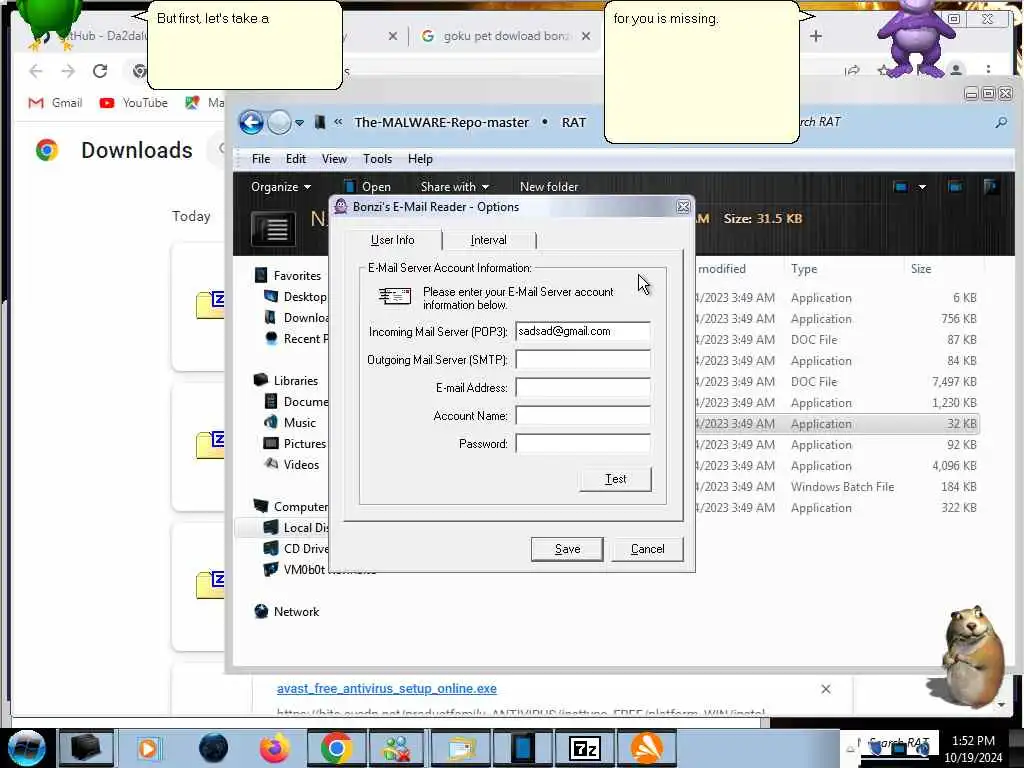
Task: Open 7-Zip from the taskbar
Action: (584, 748)
